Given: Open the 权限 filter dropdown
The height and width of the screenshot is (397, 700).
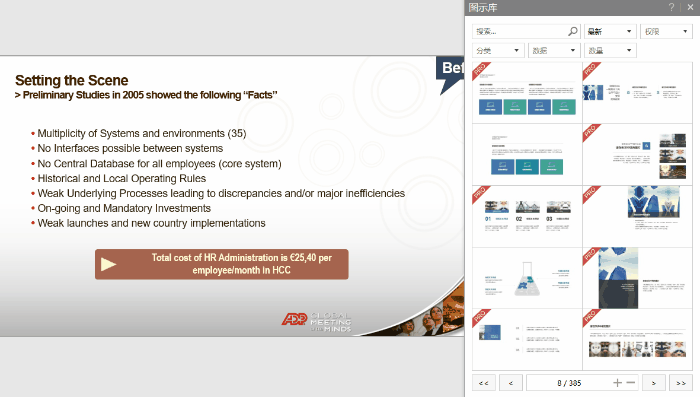Looking at the screenshot, I should click(x=666, y=31).
